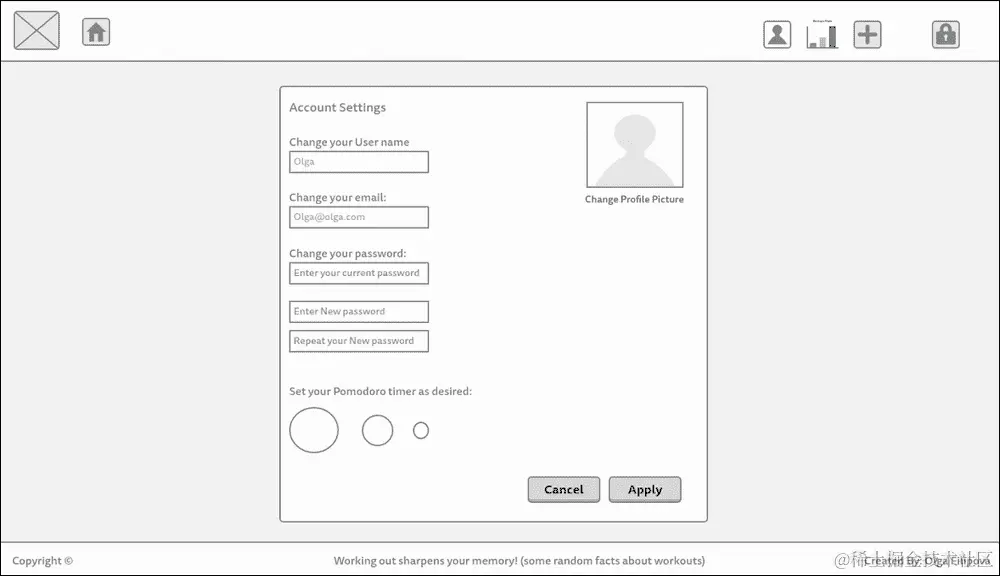This screenshot has height=576, width=1000.
Task: Click the email field with Olga@olga.com
Action: tap(358, 217)
